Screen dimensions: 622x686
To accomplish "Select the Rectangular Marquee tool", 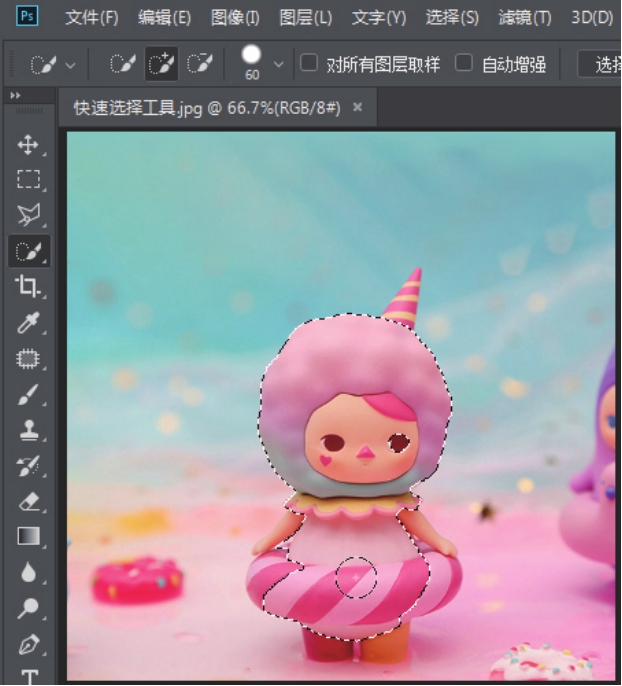I will tap(28, 179).
